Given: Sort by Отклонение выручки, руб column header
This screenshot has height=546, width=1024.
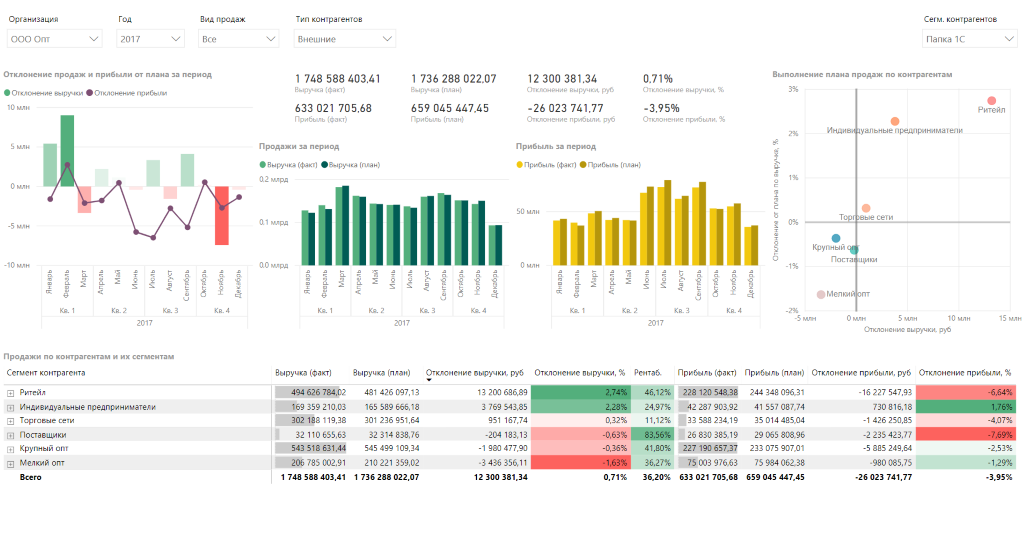Looking at the screenshot, I should 475,373.
